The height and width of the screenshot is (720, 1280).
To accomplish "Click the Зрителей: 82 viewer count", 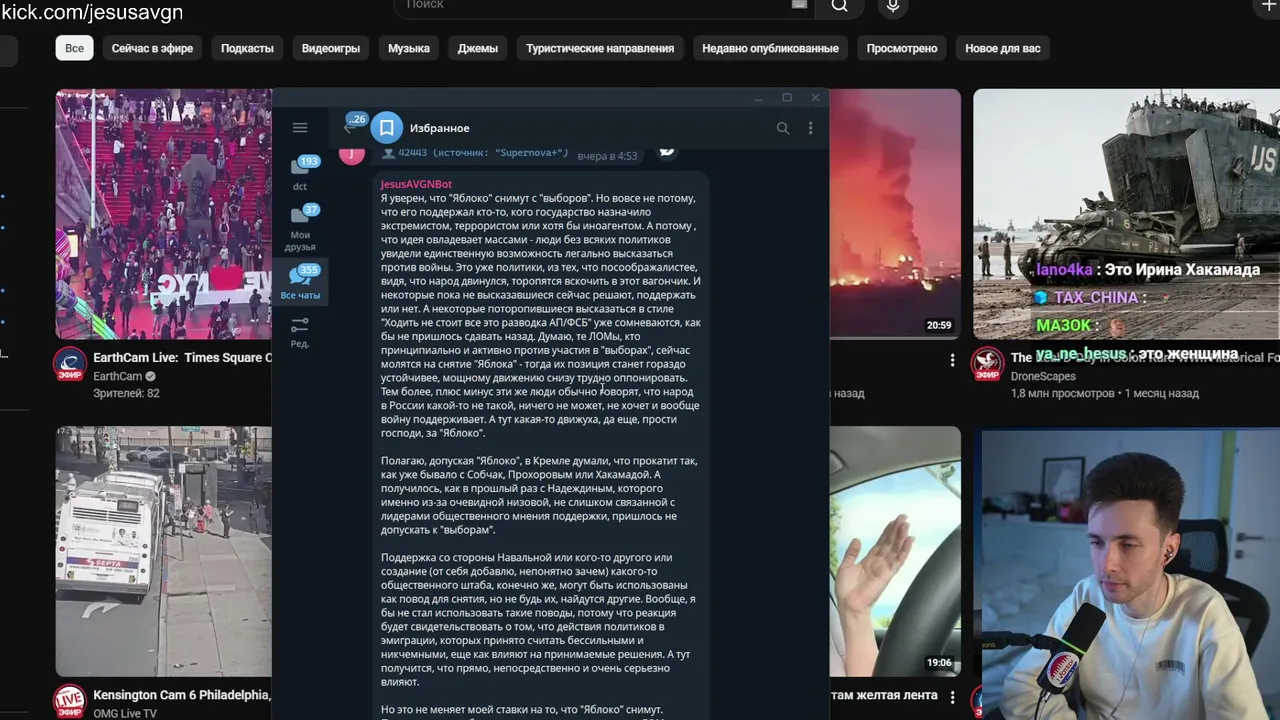I will tap(126, 394).
